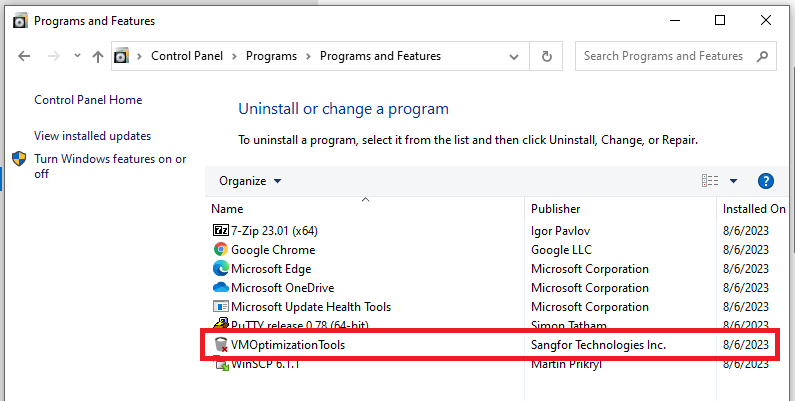Expand the view options dropdown arrow
The height and width of the screenshot is (401, 795).
733,181
